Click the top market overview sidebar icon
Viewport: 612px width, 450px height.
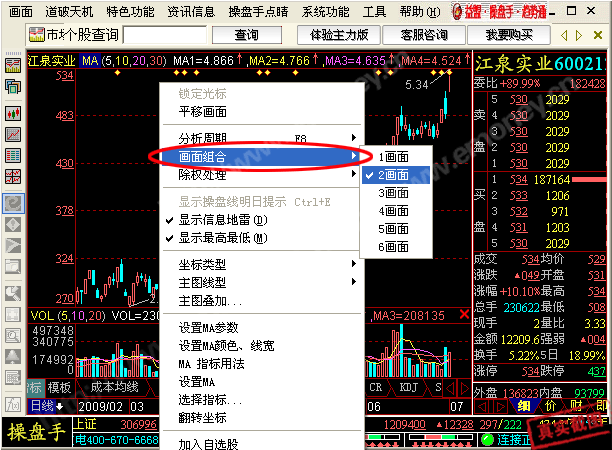click(x=14, y=65)
